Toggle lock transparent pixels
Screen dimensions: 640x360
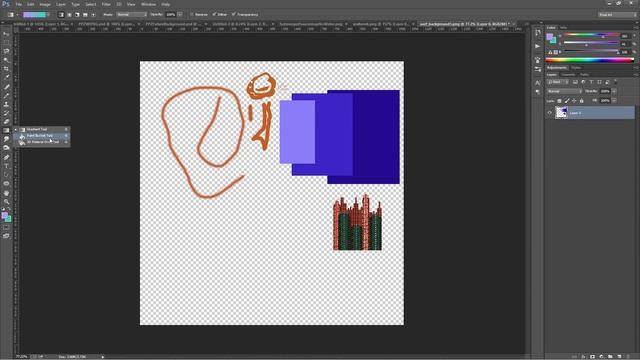[560, 100]
